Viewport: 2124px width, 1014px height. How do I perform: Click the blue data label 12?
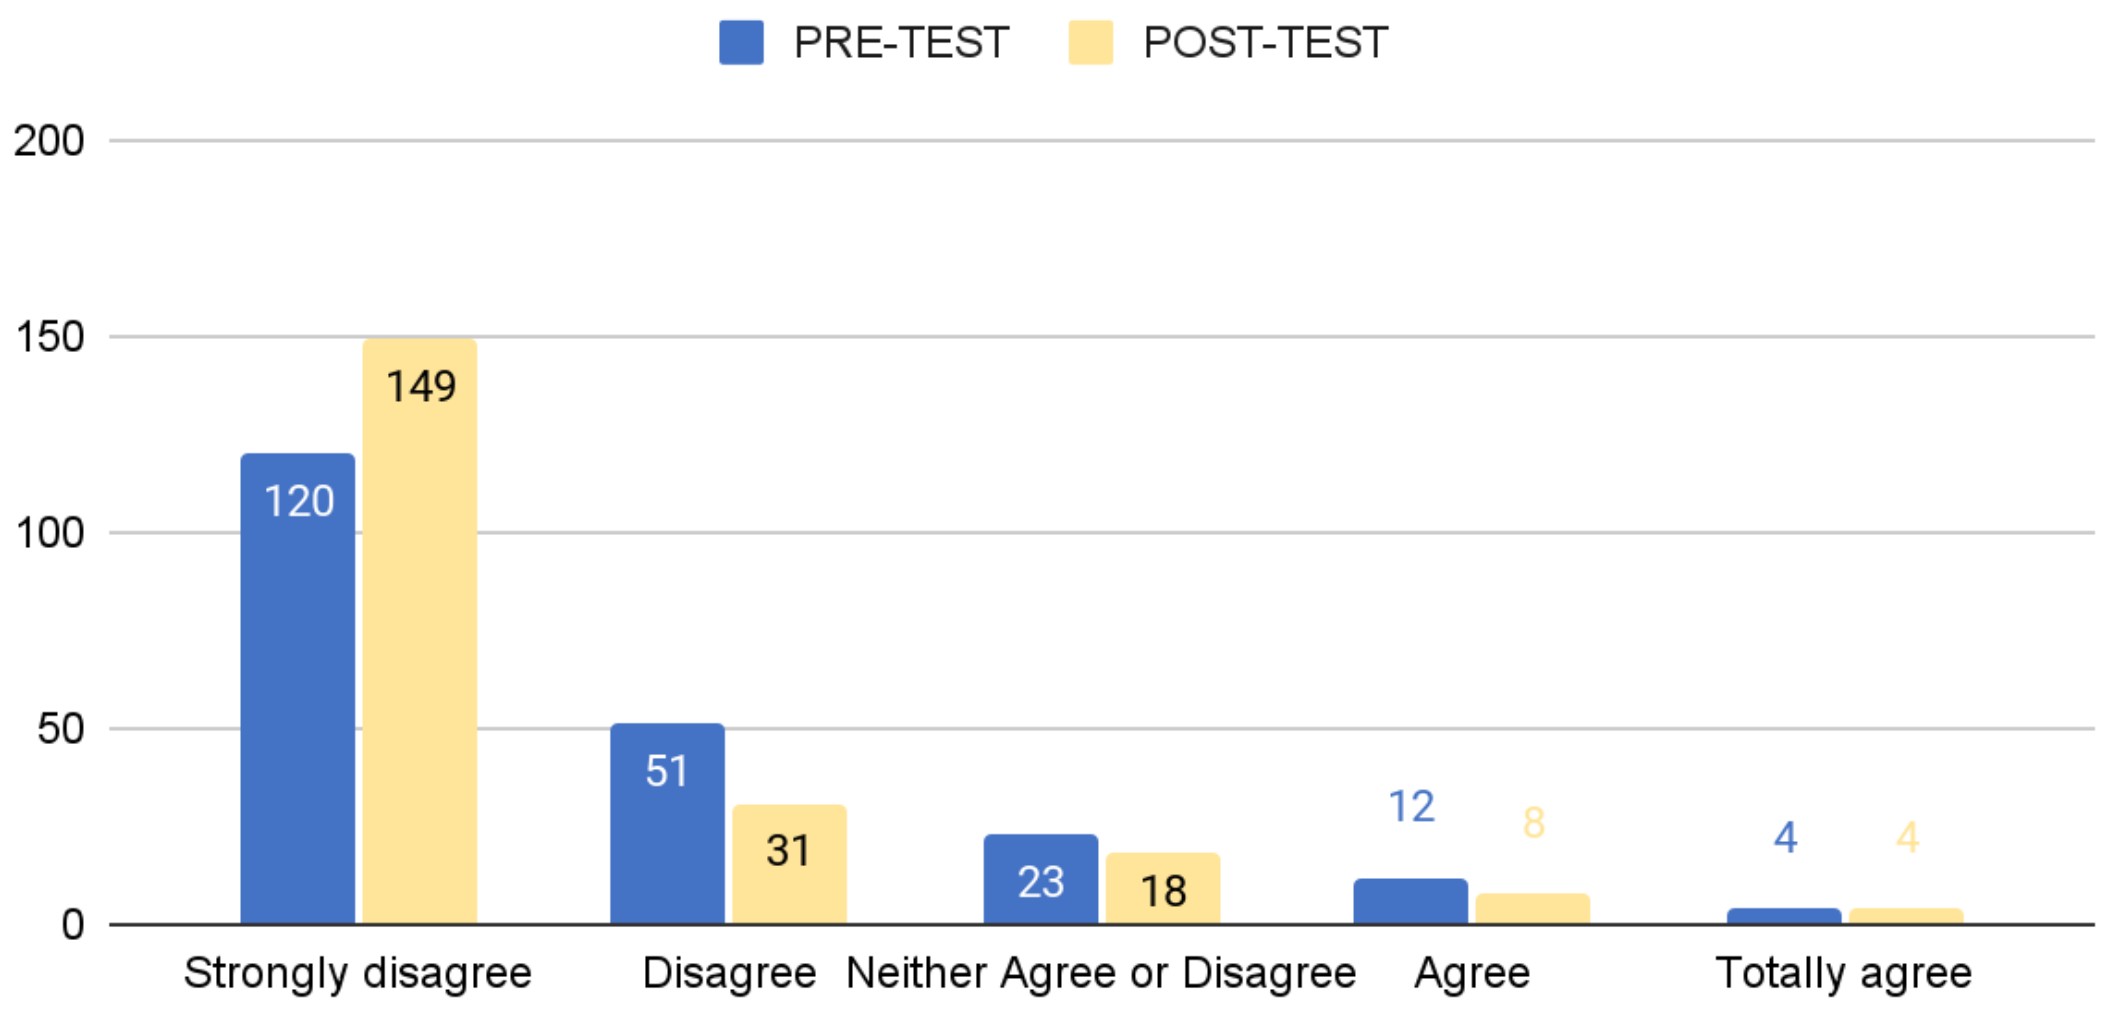[x=1412, y=806]
